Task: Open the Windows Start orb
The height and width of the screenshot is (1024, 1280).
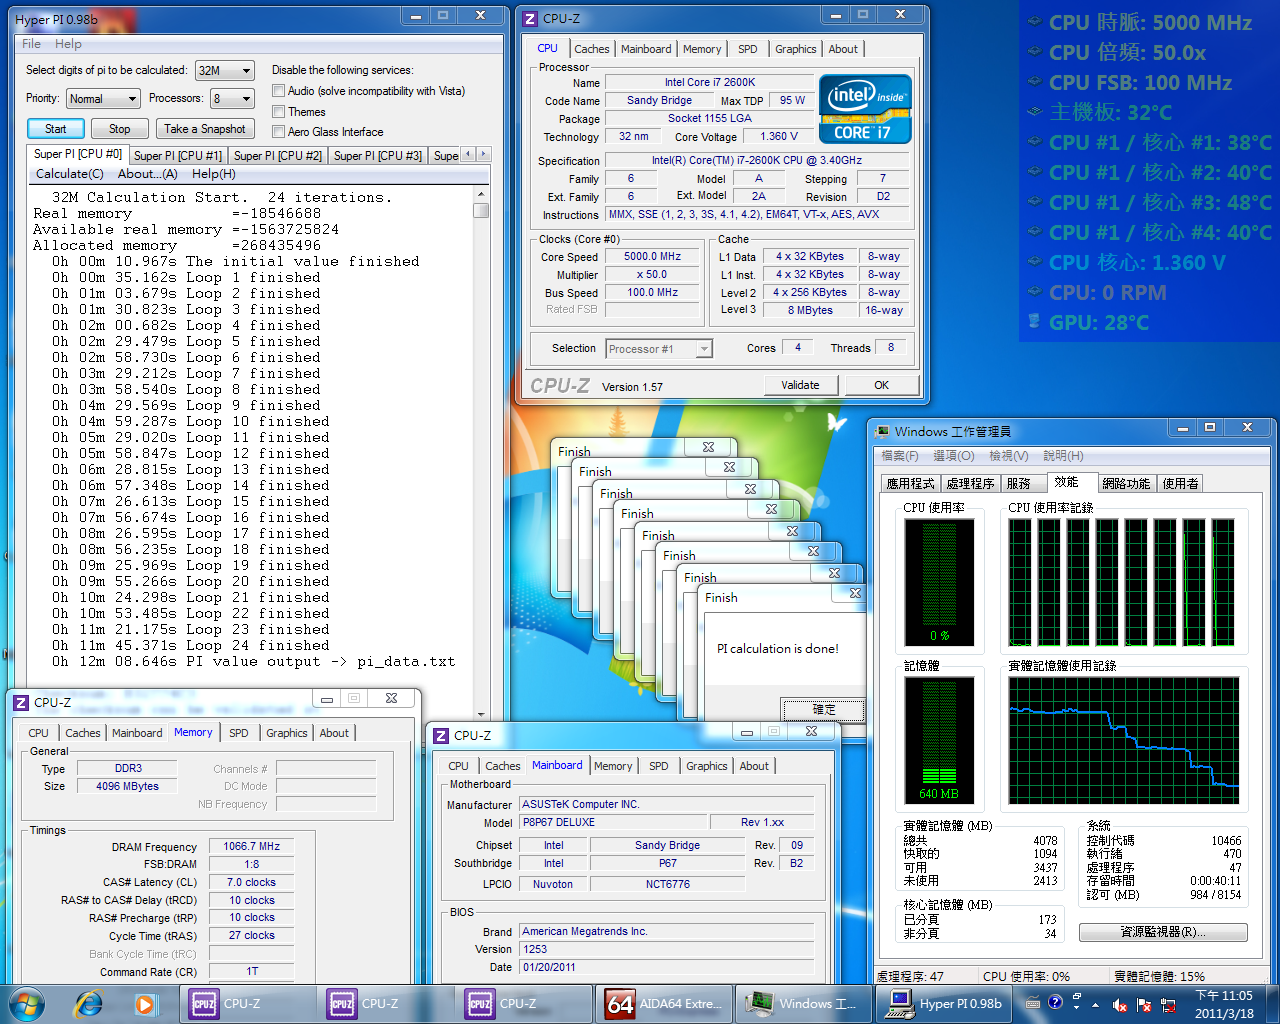Action: pos(27,1003)
